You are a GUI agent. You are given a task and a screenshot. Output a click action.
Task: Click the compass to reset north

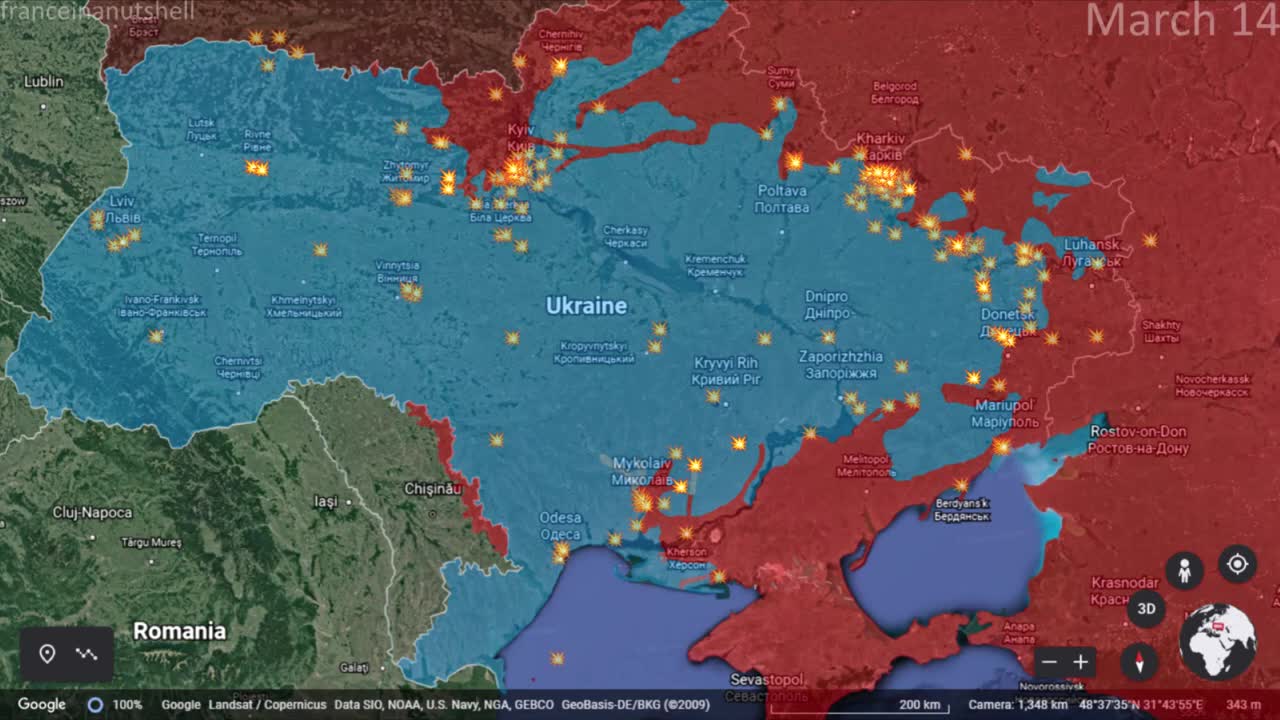1138,662
